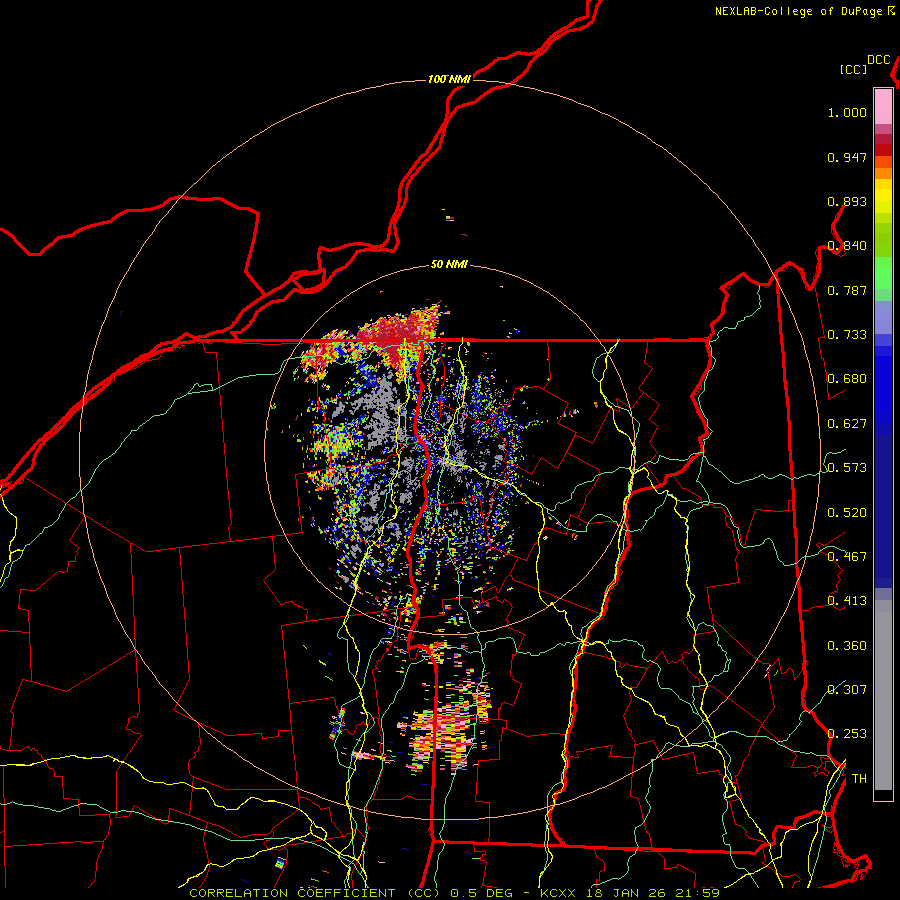Click the 18 JAN 26 21:59 timestamp

coord(653,893)
